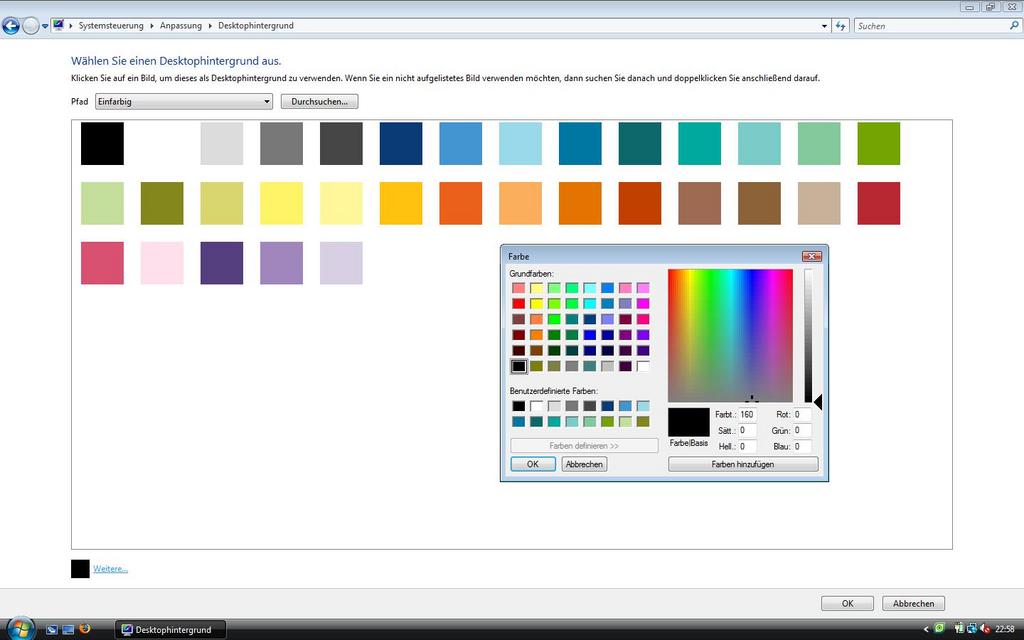Select cyan in Grundfarben grid
The width and height of the screenshot is (1024, 640).
point(590,304)
